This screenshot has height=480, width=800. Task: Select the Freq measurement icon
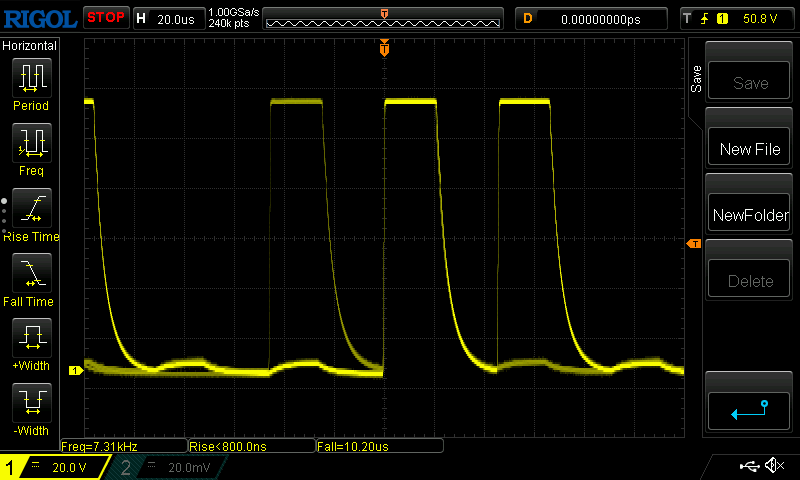[x=31, y=144]
